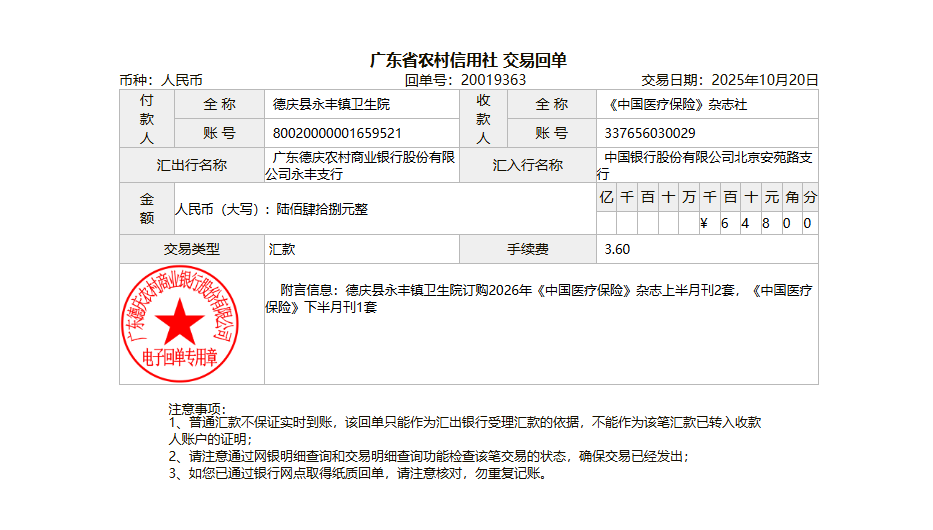Click the 广东省农村信用社 交易回单 title
Viewport: 933px width, 530px height.
[x=468, y=60]
